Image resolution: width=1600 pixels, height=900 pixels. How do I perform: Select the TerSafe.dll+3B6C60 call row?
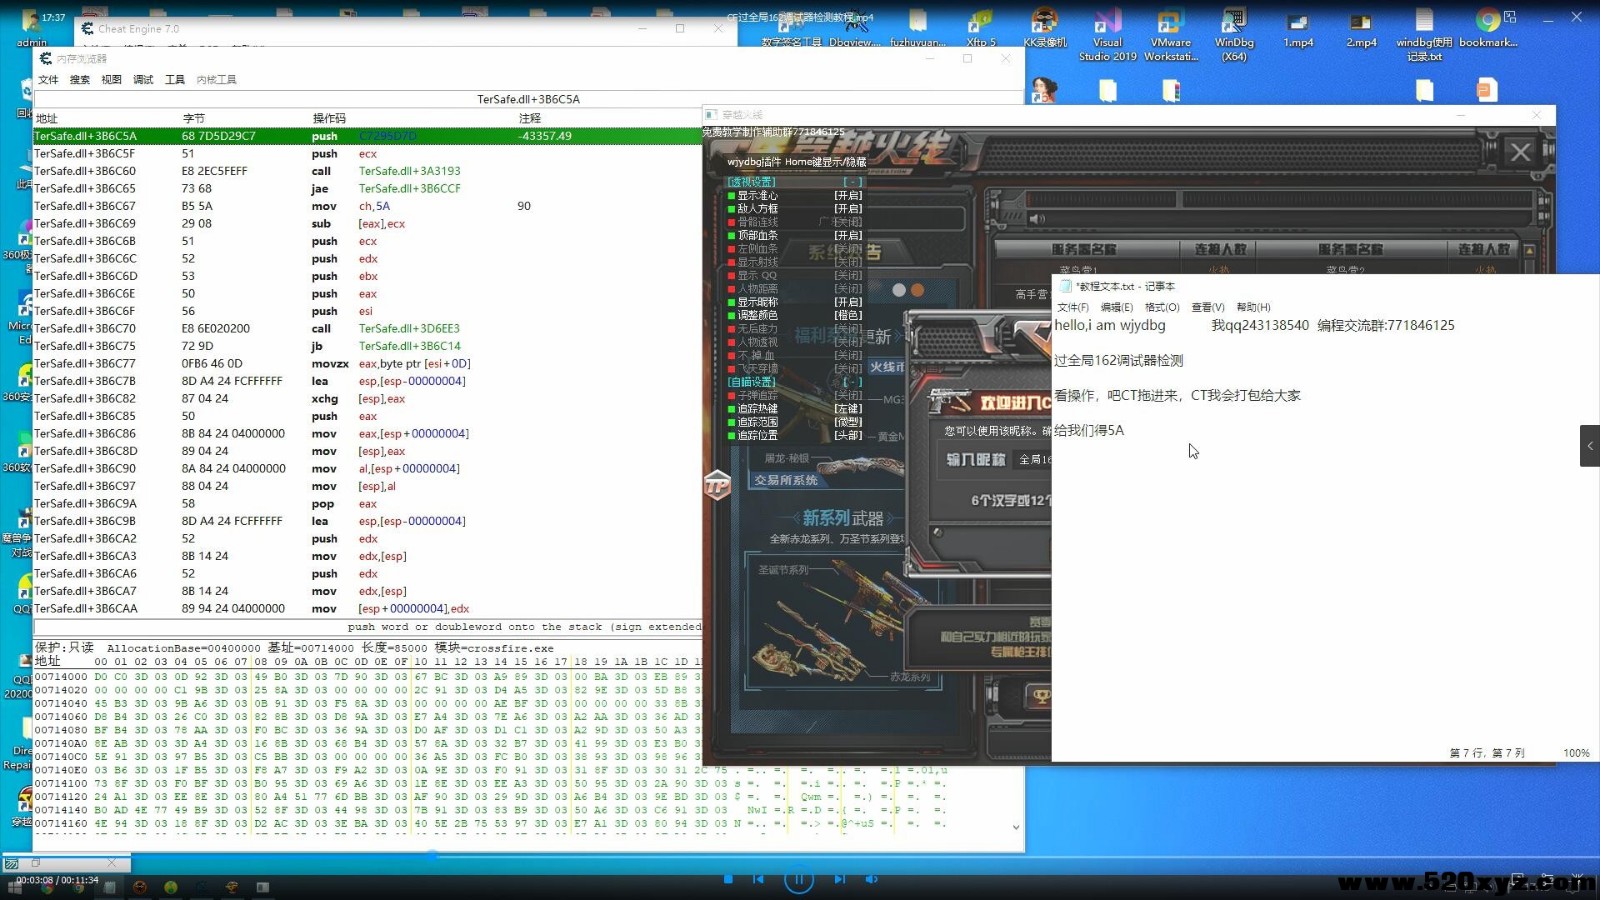[368, 171]
